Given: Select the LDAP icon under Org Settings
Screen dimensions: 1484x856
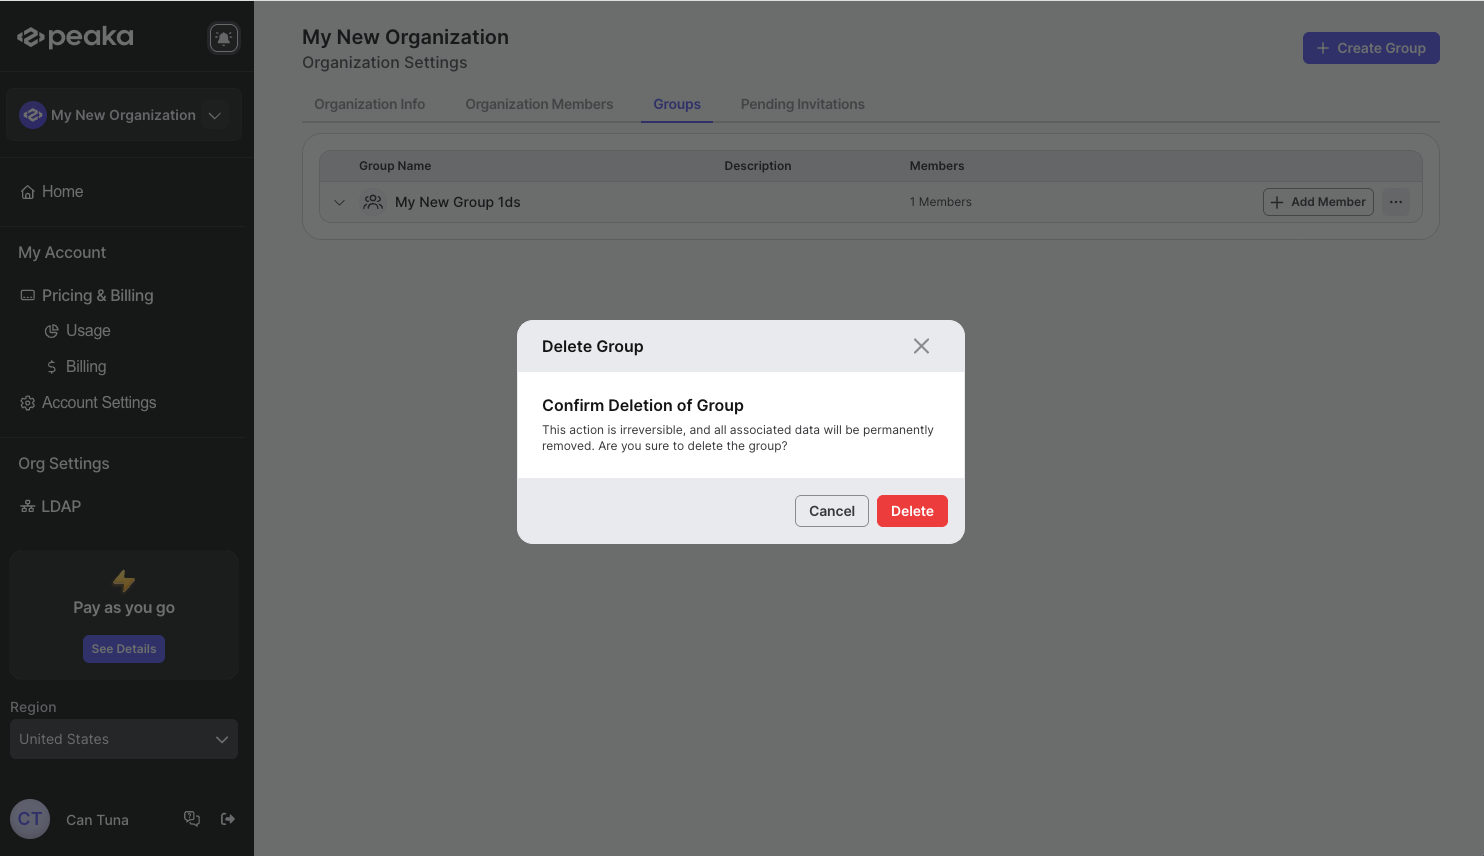Looking at the screenshot, I should point(27,506).
